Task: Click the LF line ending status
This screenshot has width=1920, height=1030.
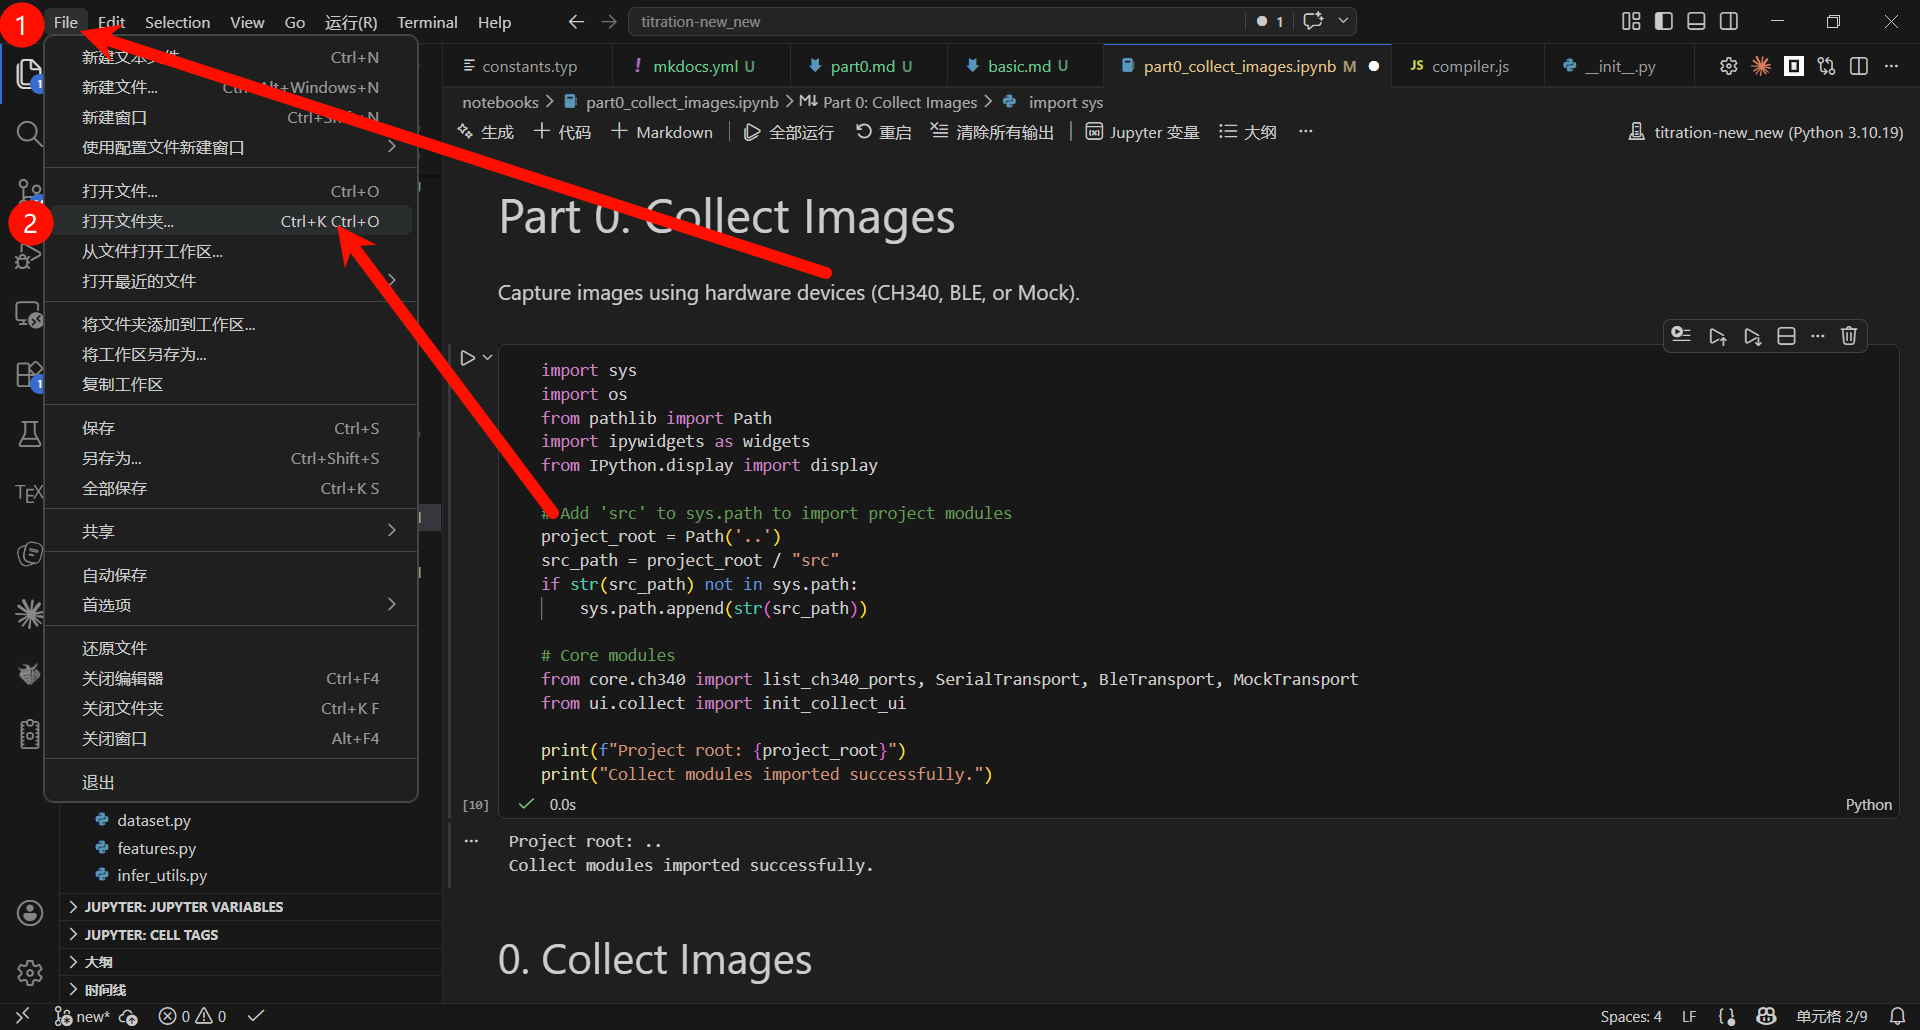Action: [x=1689, y=1016]
